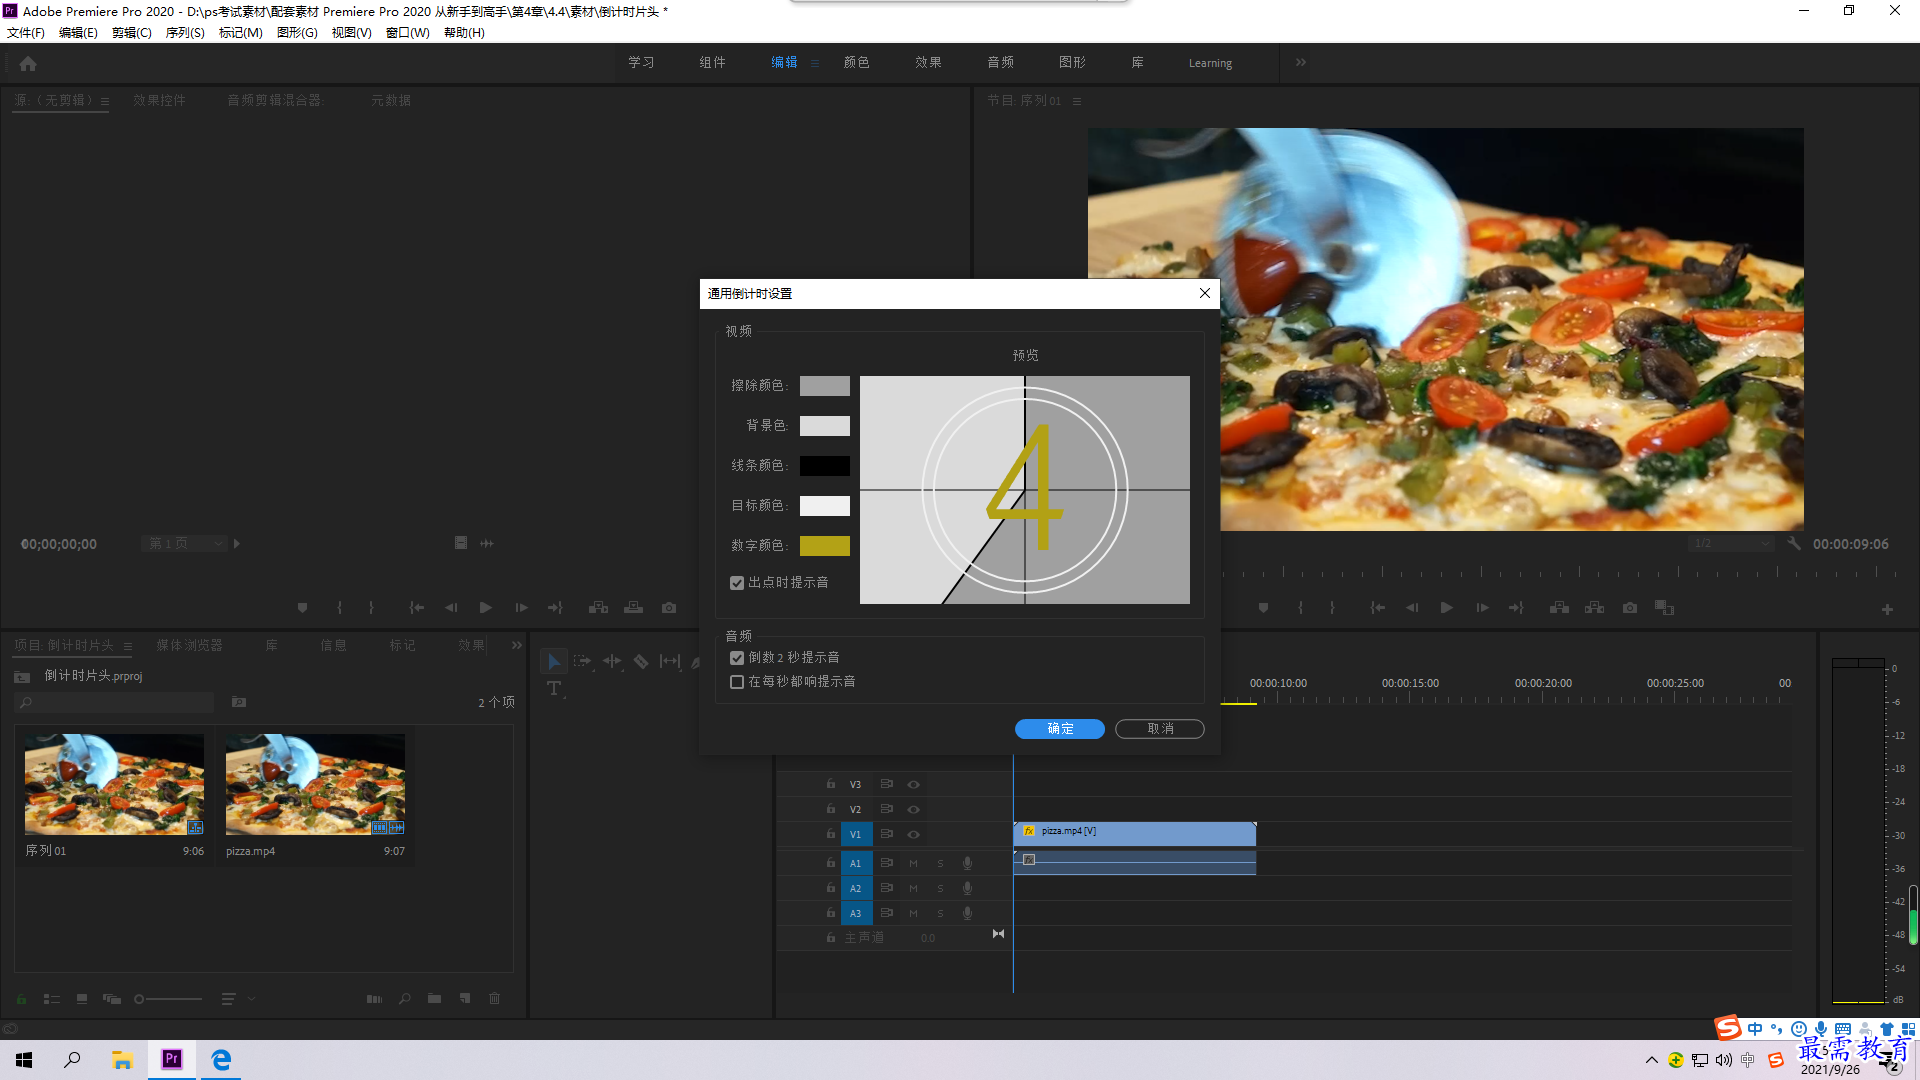This screenshot has width=1920, height=1080.
Task: Export frame from Program monitor camera icon
Action: click(x=1630, y=608)
